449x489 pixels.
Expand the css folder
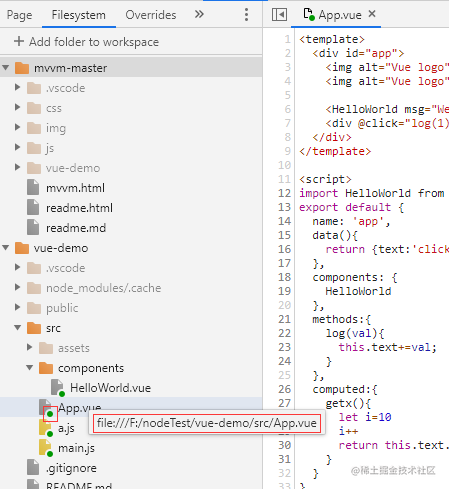pos(17,107)
